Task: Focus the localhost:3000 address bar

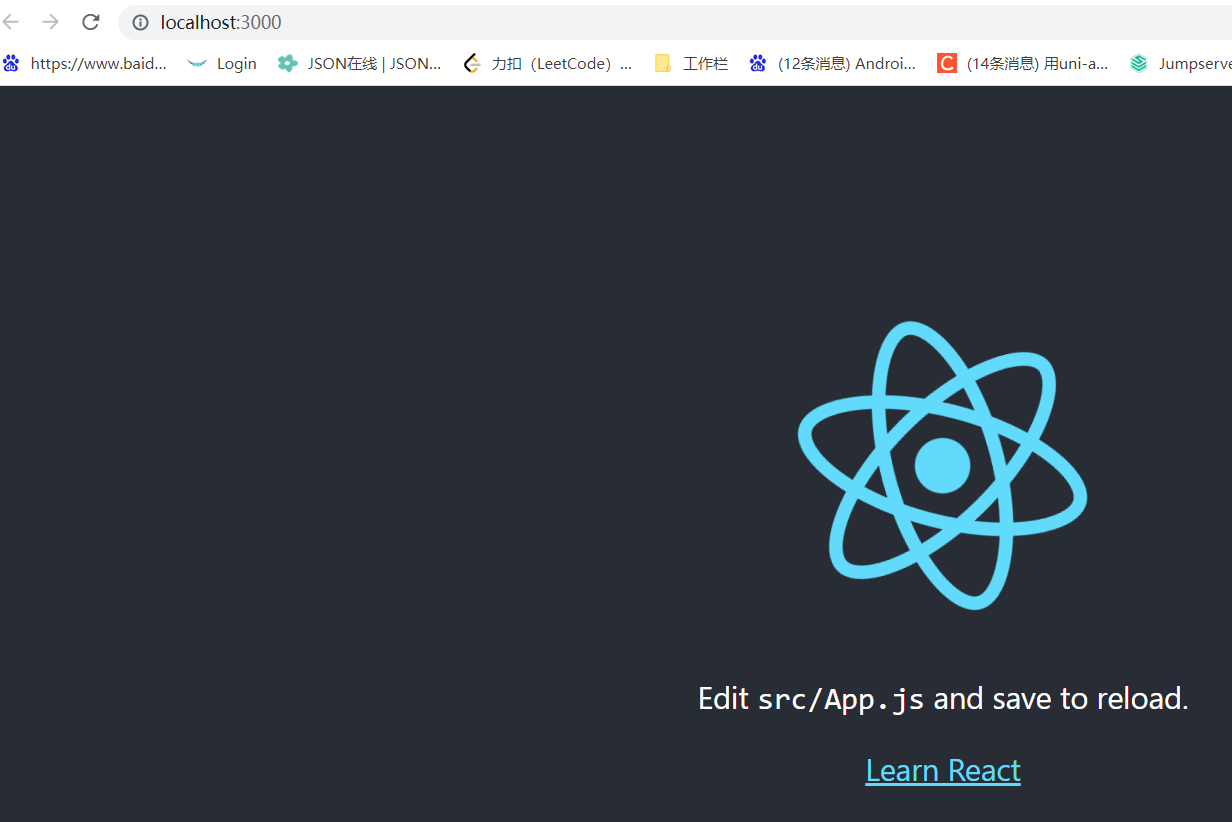Action: coord(675,22)
